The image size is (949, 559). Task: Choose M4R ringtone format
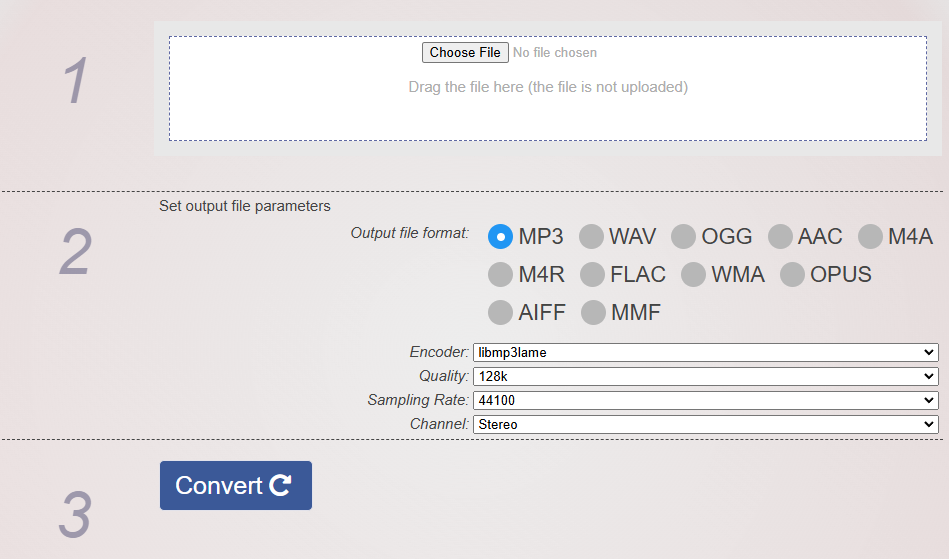501,275
